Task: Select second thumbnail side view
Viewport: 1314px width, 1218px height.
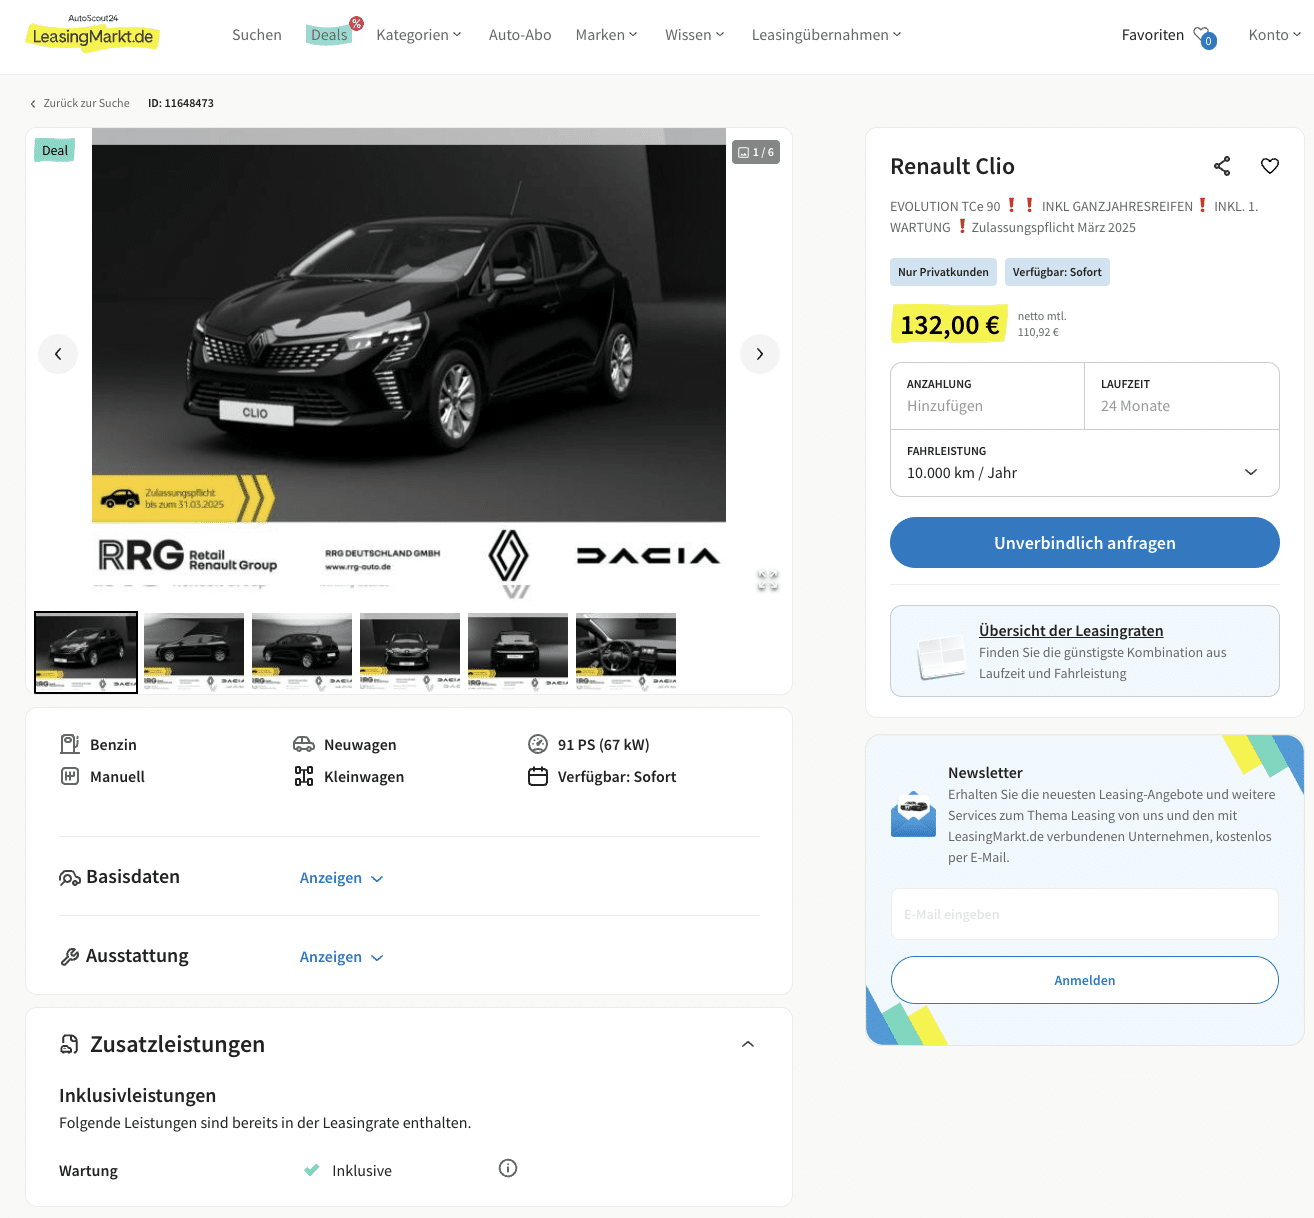Action: (194, 652)
